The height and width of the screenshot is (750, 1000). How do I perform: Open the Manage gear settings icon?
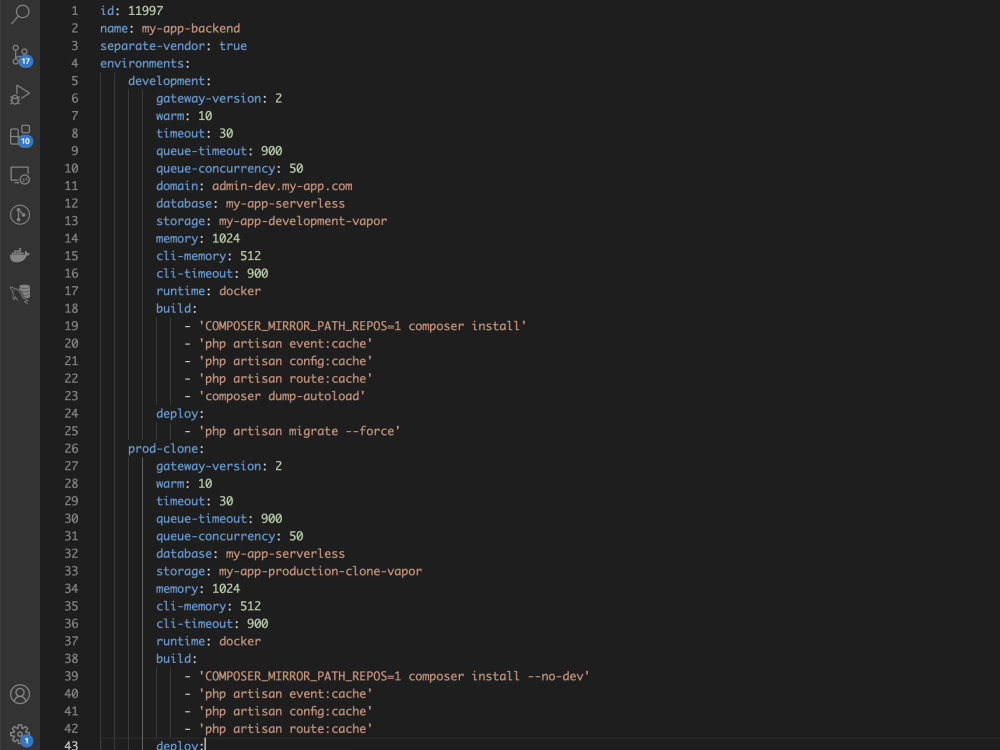(20, 735)
